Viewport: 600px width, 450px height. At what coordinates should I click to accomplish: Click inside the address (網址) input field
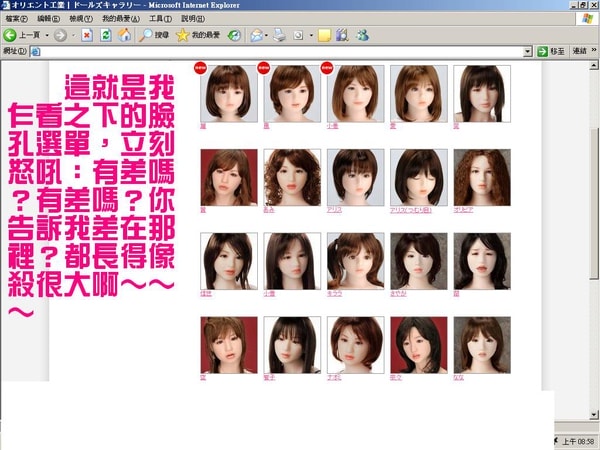tap(282, 51)
